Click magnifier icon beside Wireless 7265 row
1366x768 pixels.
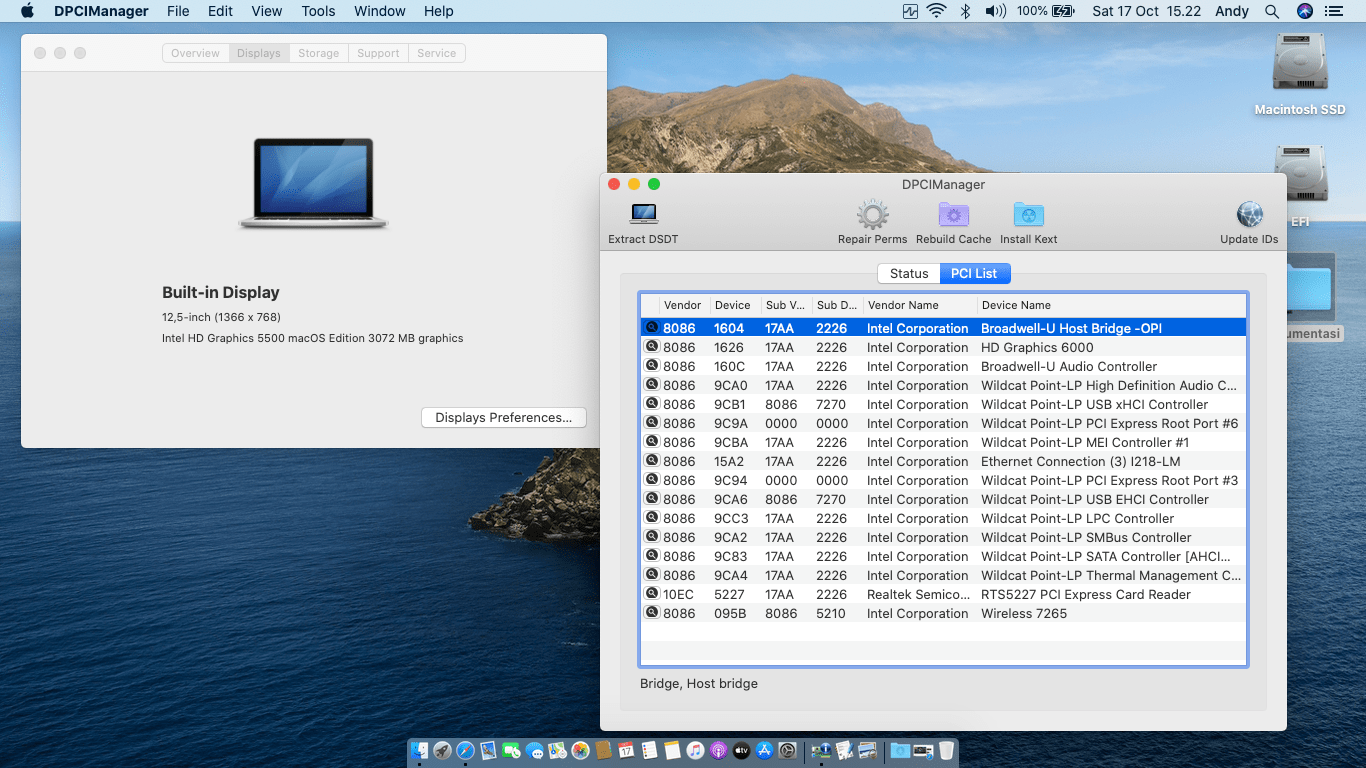(652, 613)
